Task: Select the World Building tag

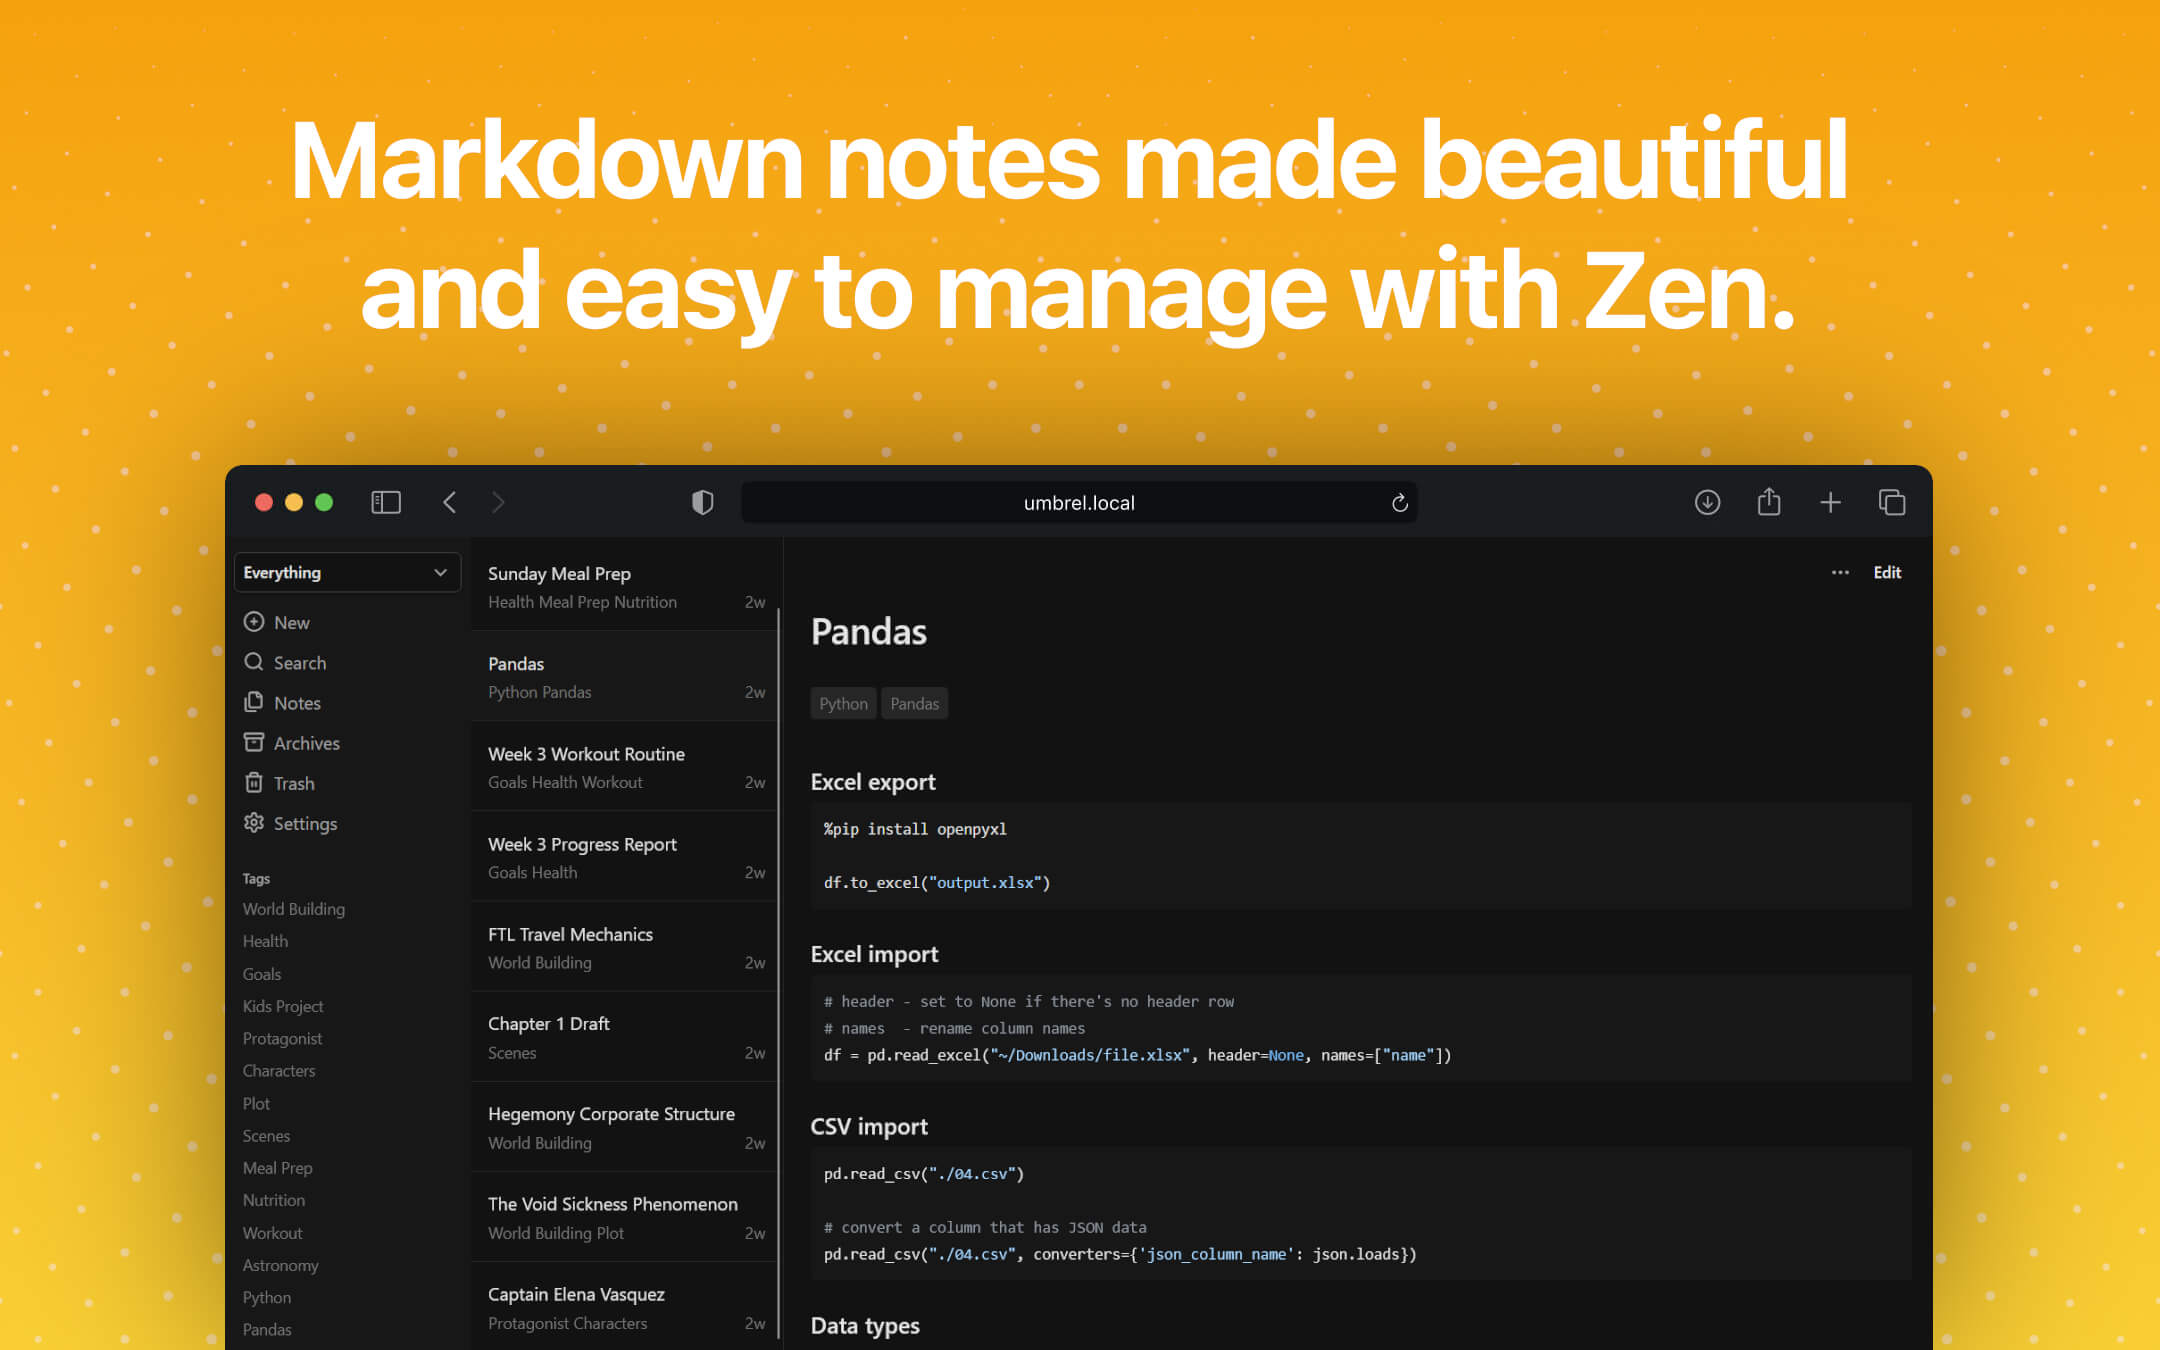Action: pos(293,909)
